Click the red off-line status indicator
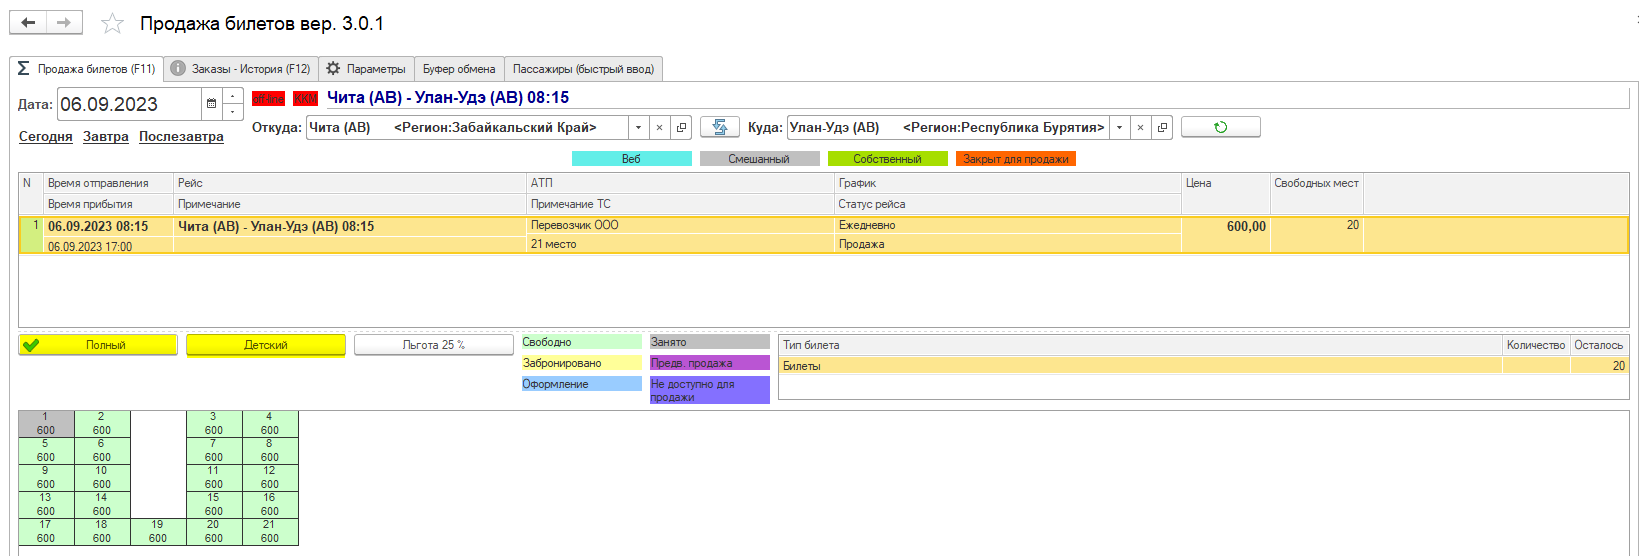This screenshot has width=1639, height=556. 268,98
